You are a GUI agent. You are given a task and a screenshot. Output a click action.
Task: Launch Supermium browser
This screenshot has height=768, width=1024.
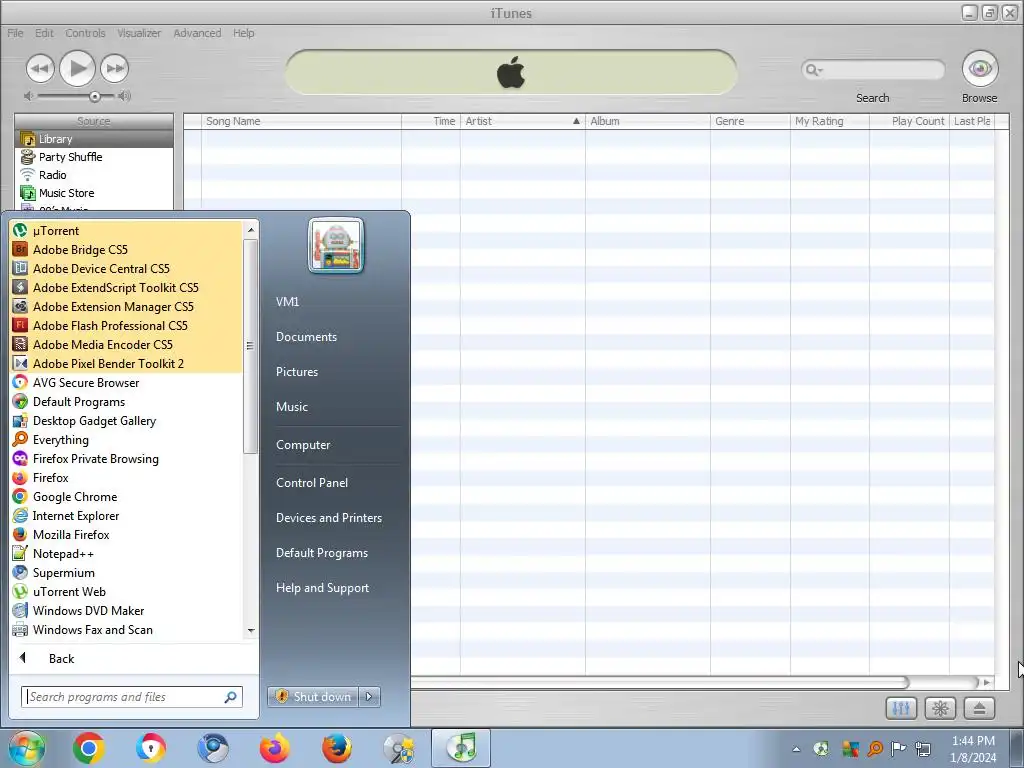(x=127, y=572)
